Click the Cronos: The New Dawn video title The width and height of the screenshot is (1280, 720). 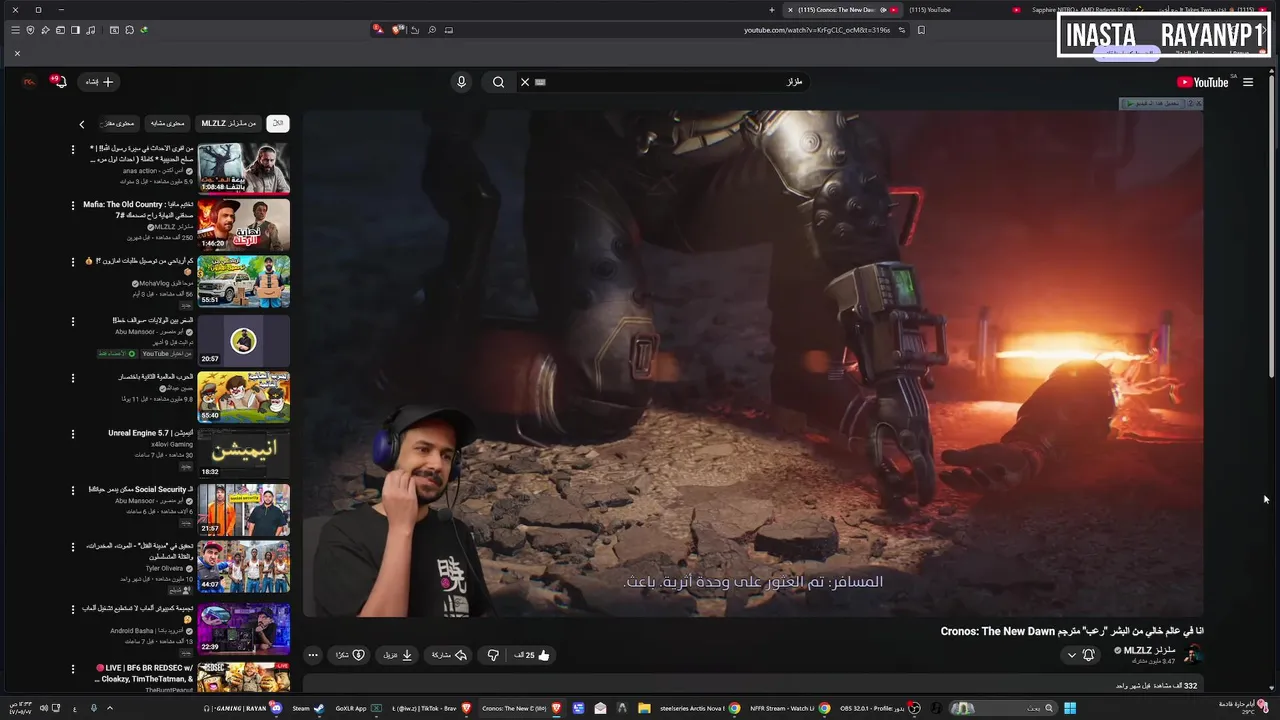(1072, 631)
